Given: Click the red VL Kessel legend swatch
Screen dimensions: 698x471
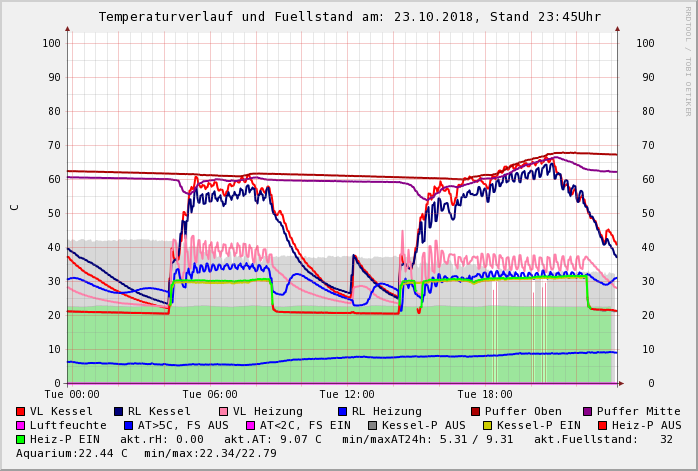Looking at the screenshot, I should tap(21, 411).
